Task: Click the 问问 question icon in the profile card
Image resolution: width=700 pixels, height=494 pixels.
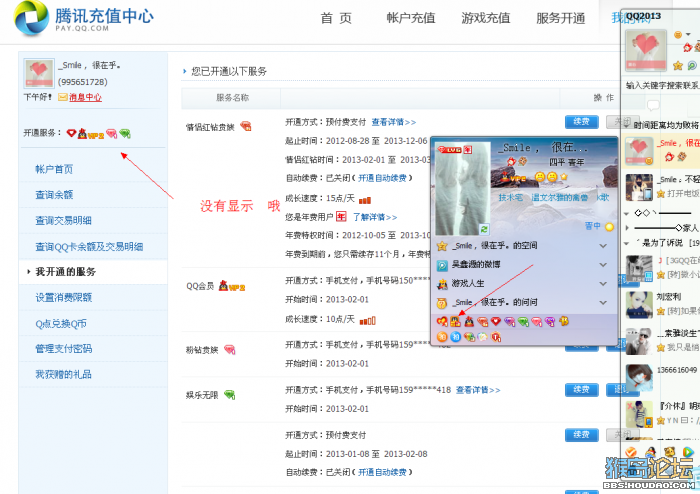Action: click(442, 303)
